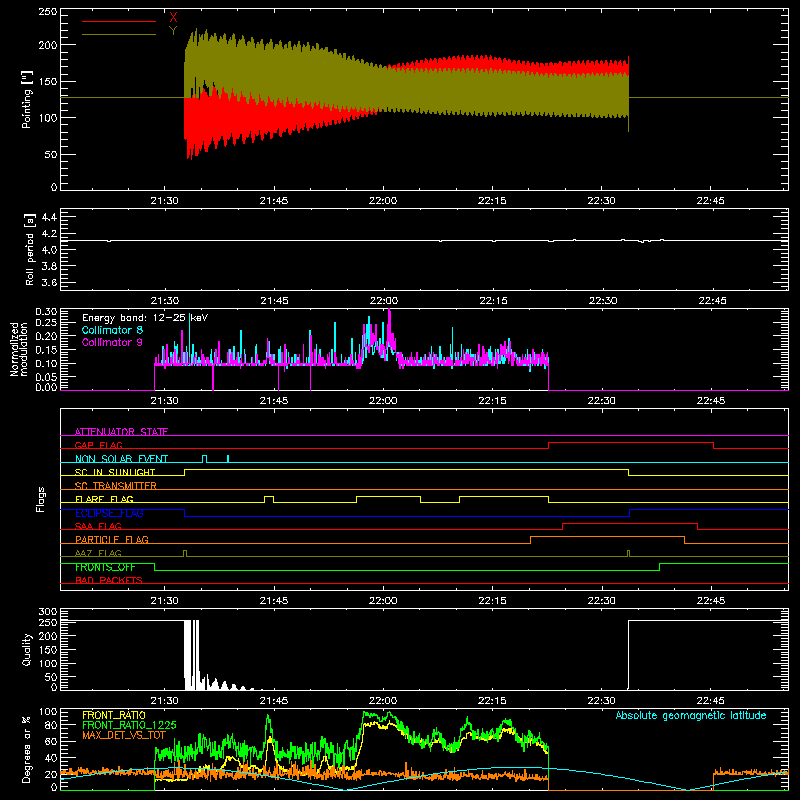The width and height of the screenshot is (800, 800).
Task: Click the green FRONT_RATIO_1225 legend entry
Action: pos(129,725)
